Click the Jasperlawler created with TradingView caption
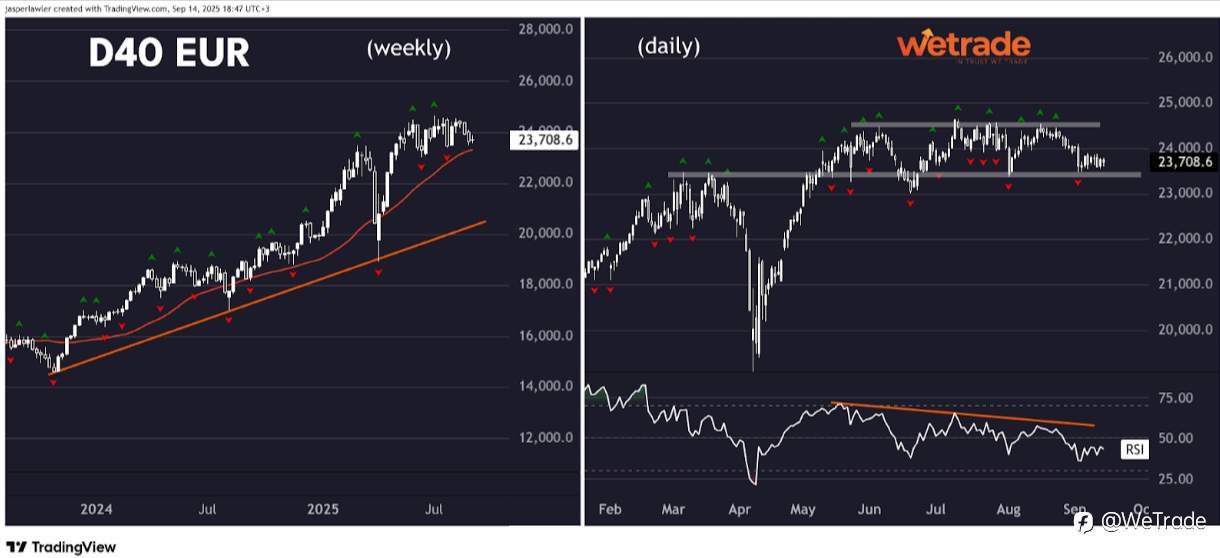Viewport: 1220px width, 558px height. coord(134,7)
